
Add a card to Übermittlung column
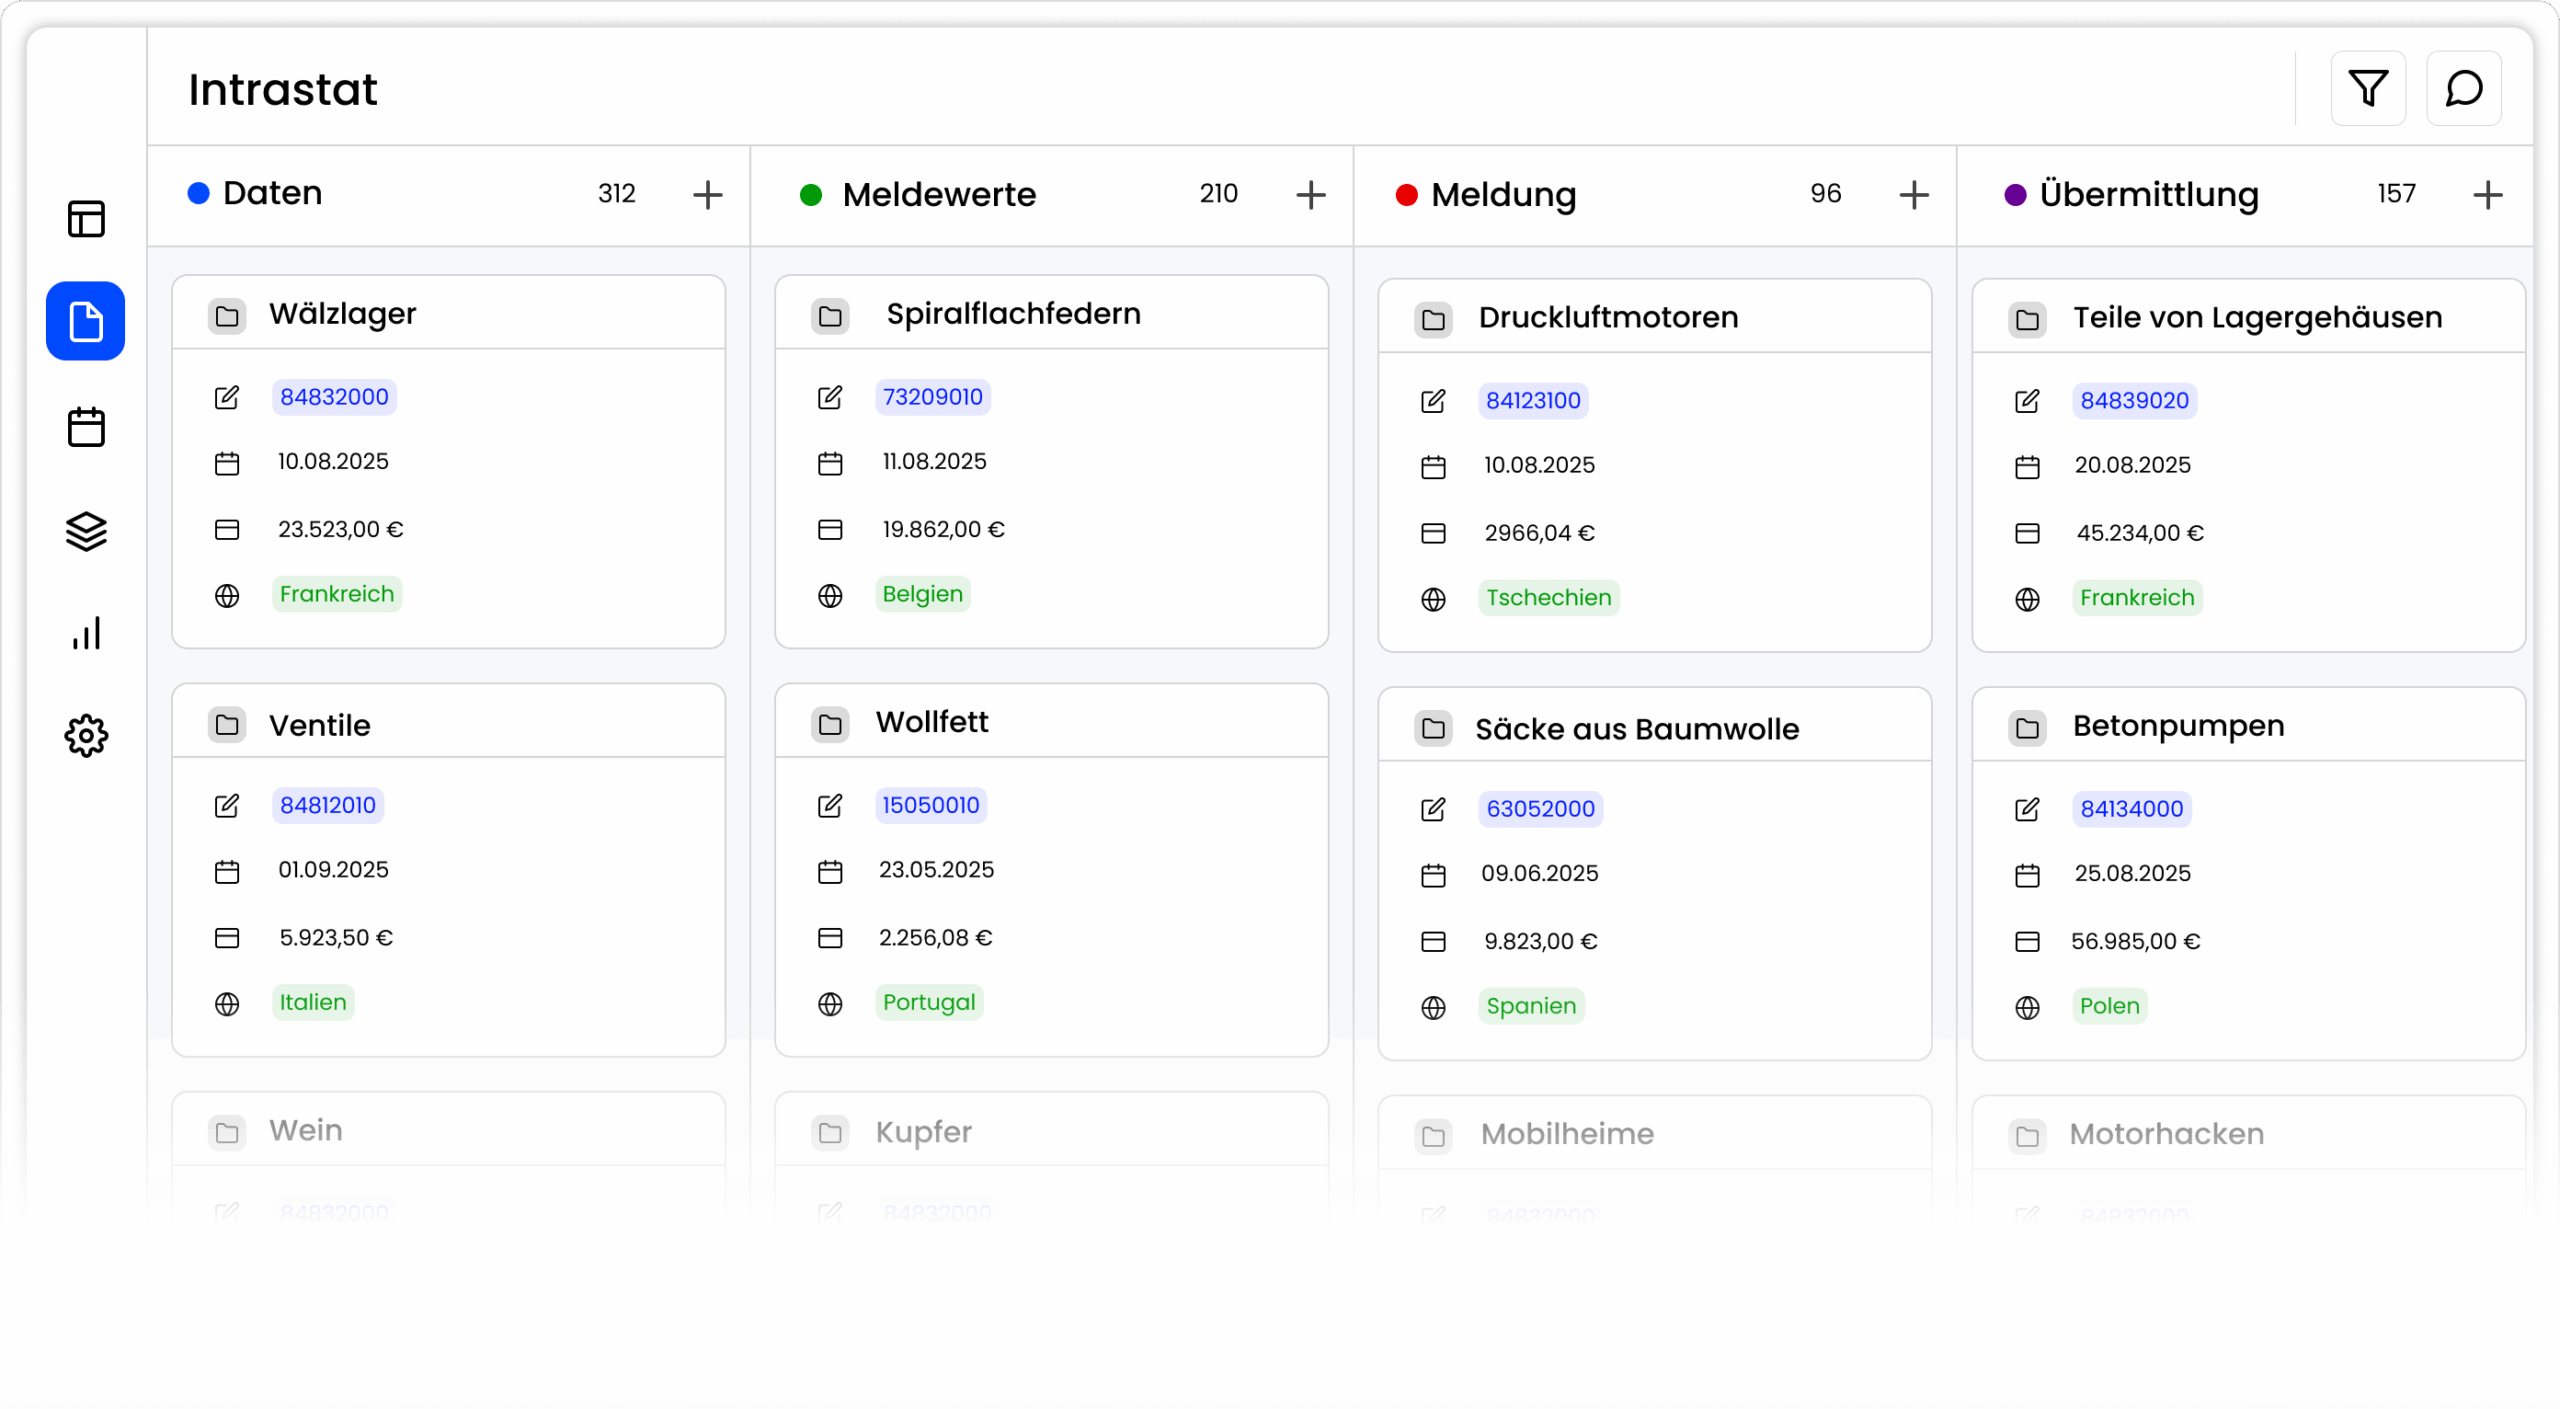pyautogui.click(x=2487, y=194)
